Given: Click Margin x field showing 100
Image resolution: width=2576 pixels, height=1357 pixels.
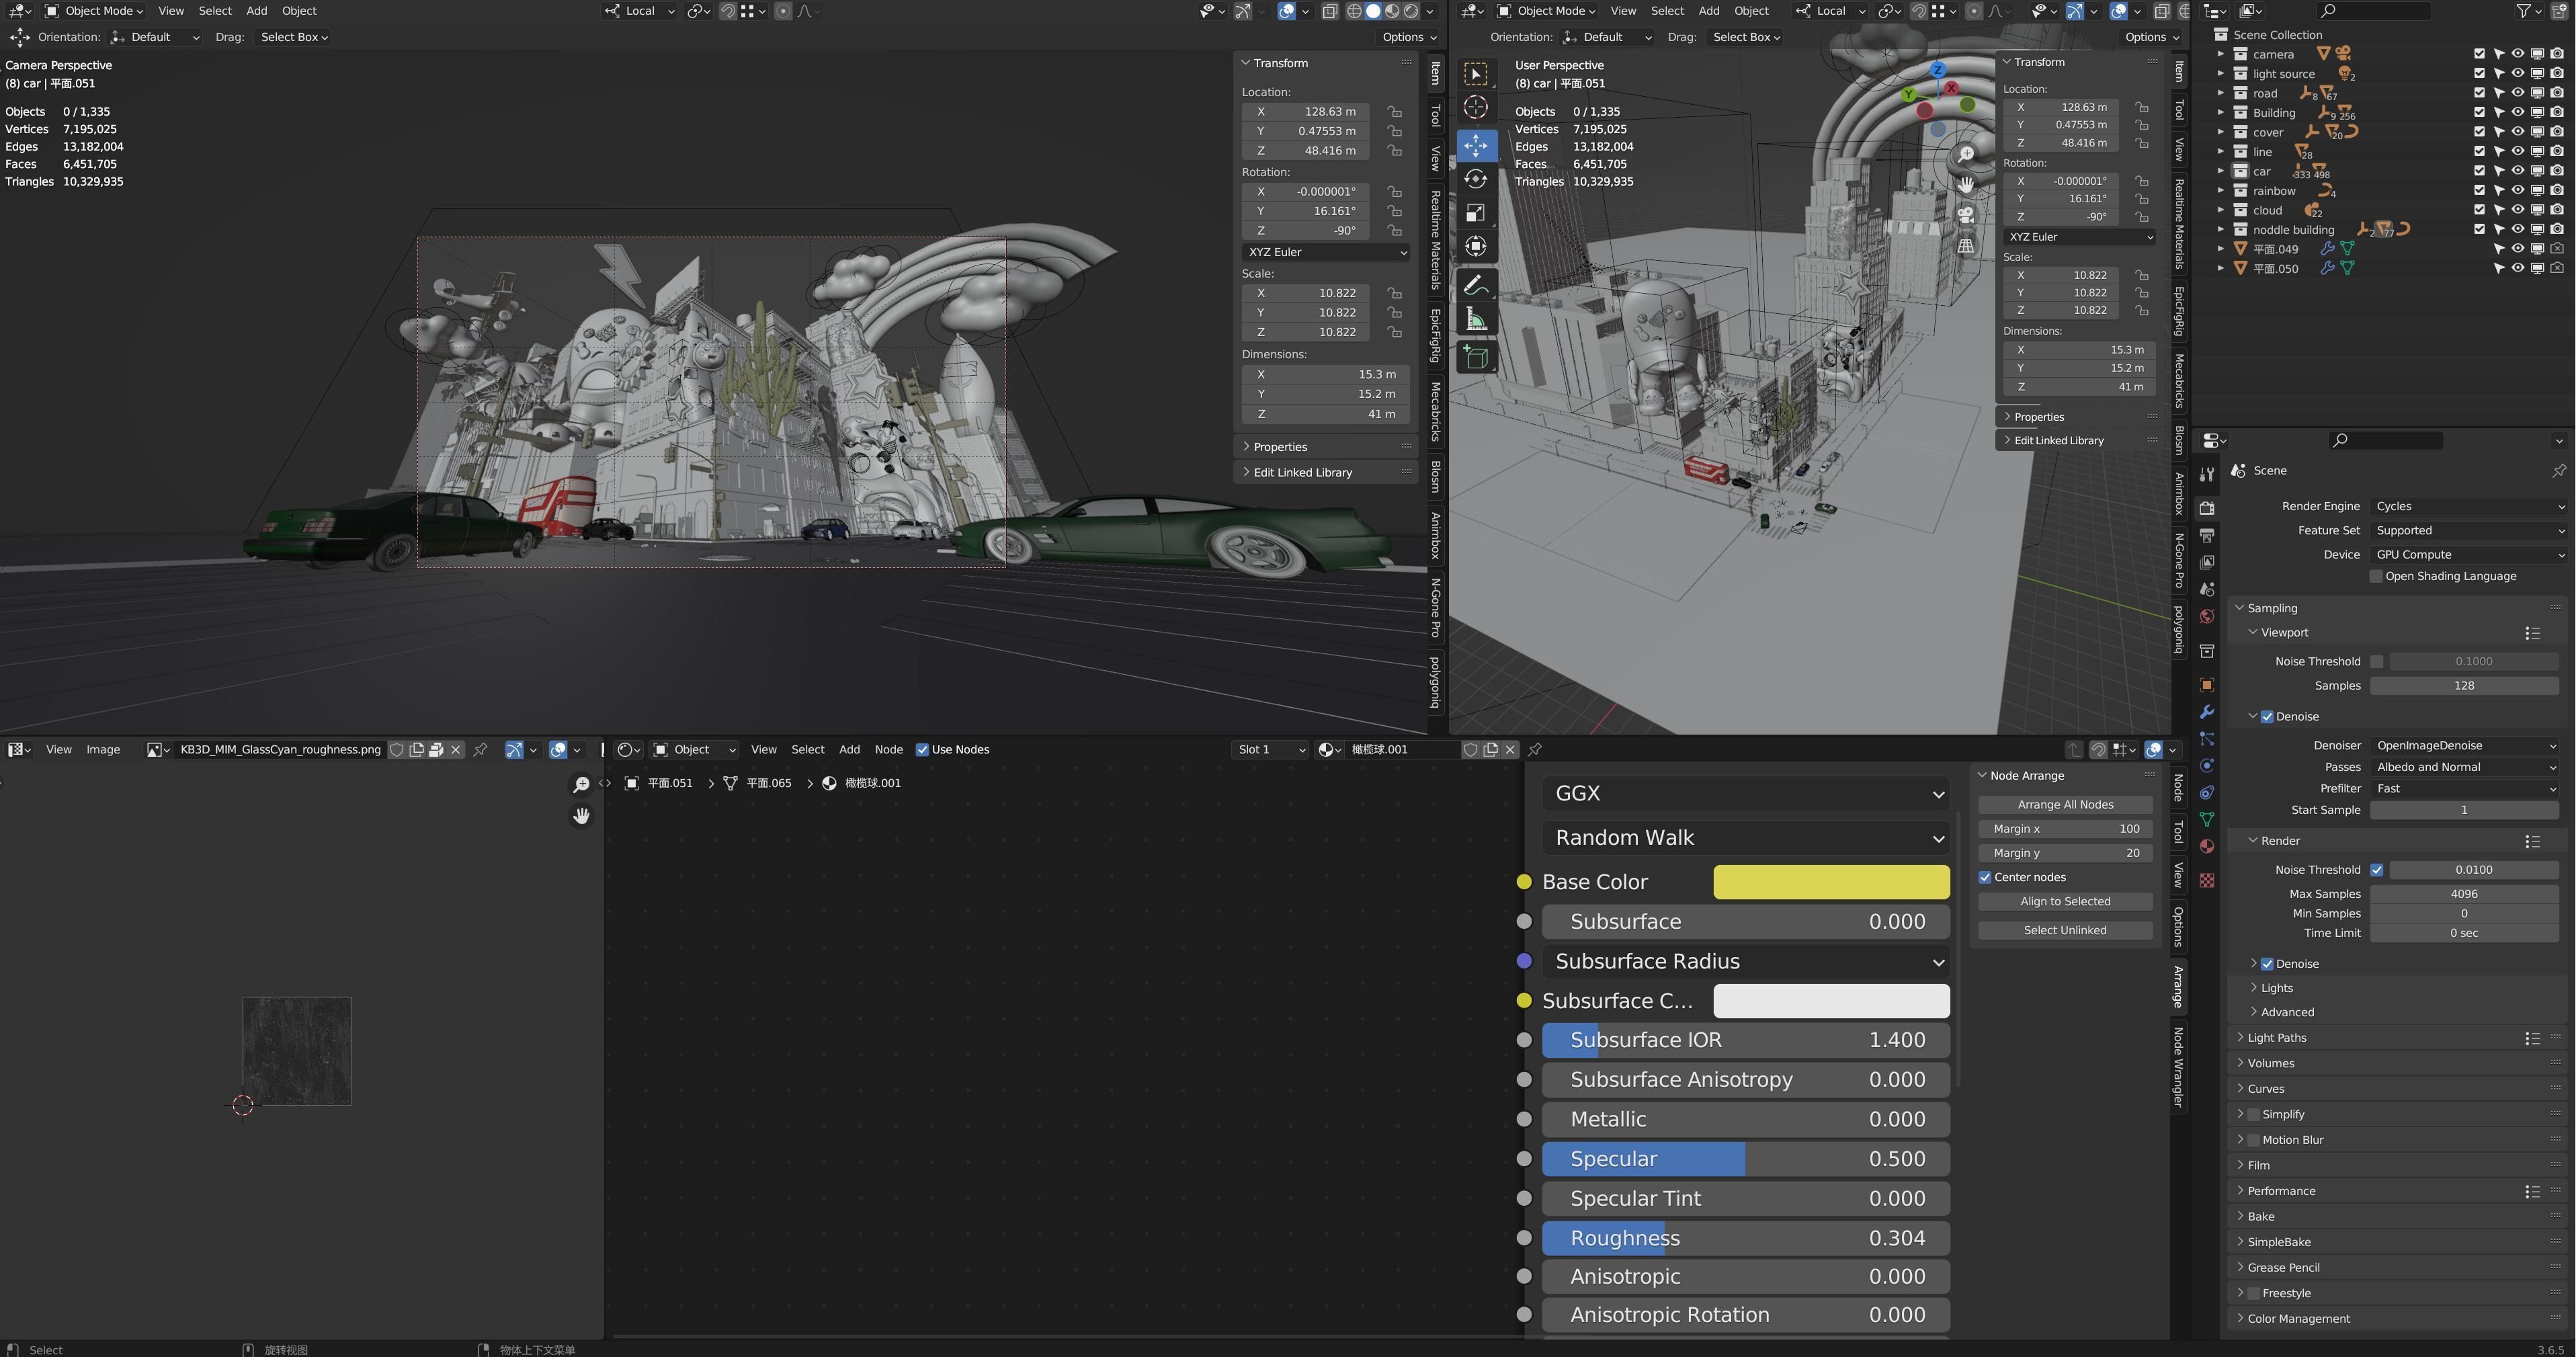Looking at the screenshot, I should 2065,829.
